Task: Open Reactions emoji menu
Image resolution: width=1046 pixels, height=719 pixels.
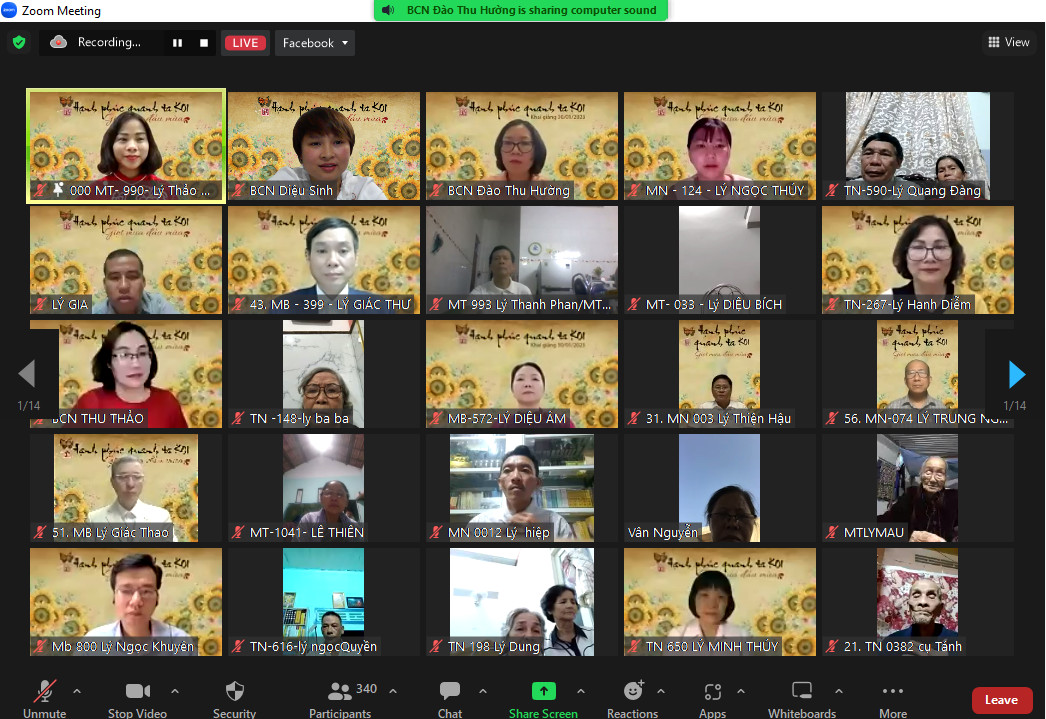Action: pos(633,692)
